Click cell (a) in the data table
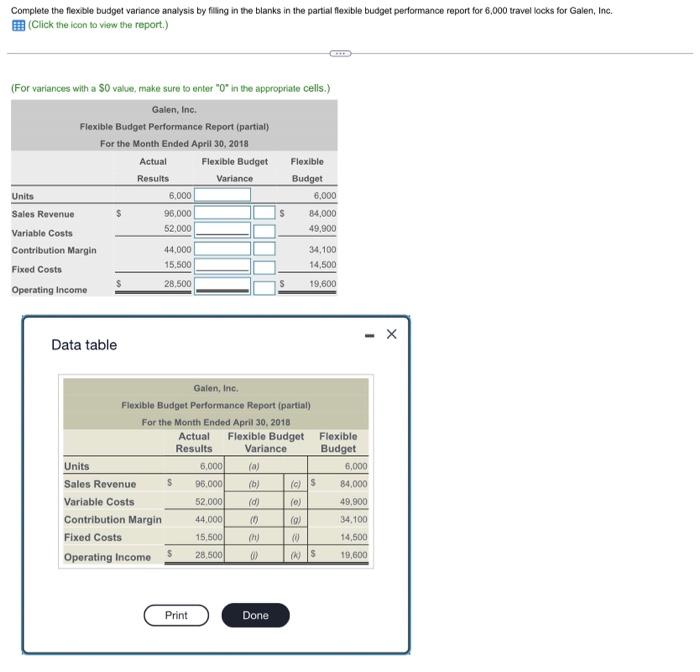The image size is (700, 672). (254, 466)
